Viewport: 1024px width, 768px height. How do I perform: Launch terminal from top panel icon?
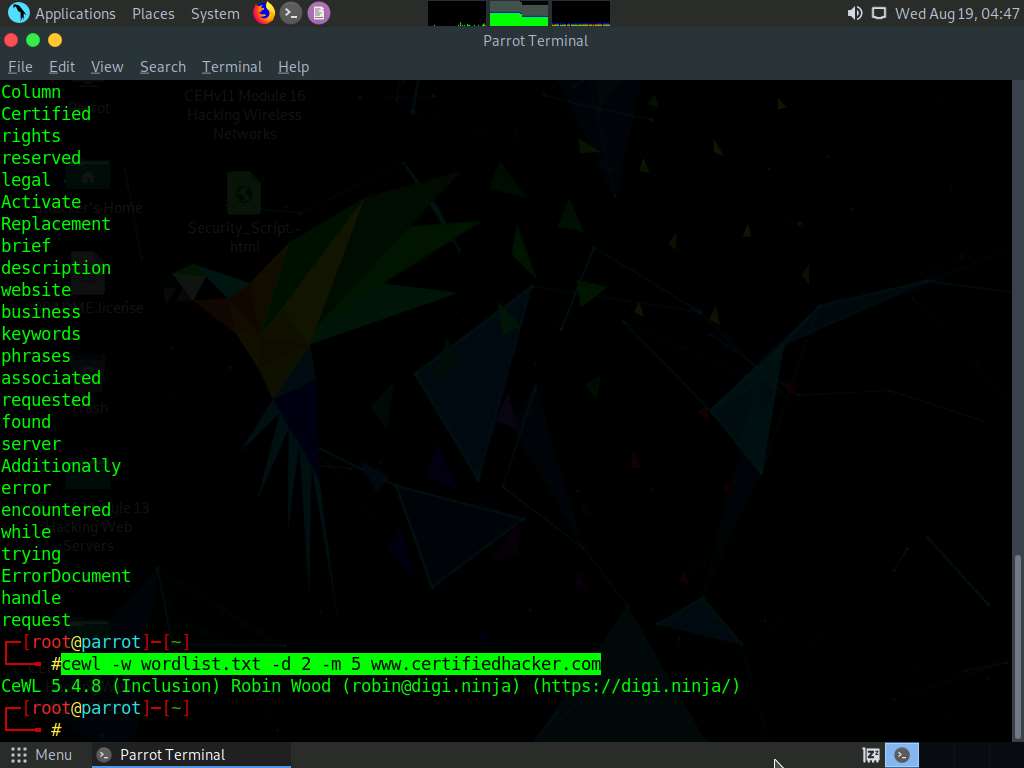click(291, 13)
